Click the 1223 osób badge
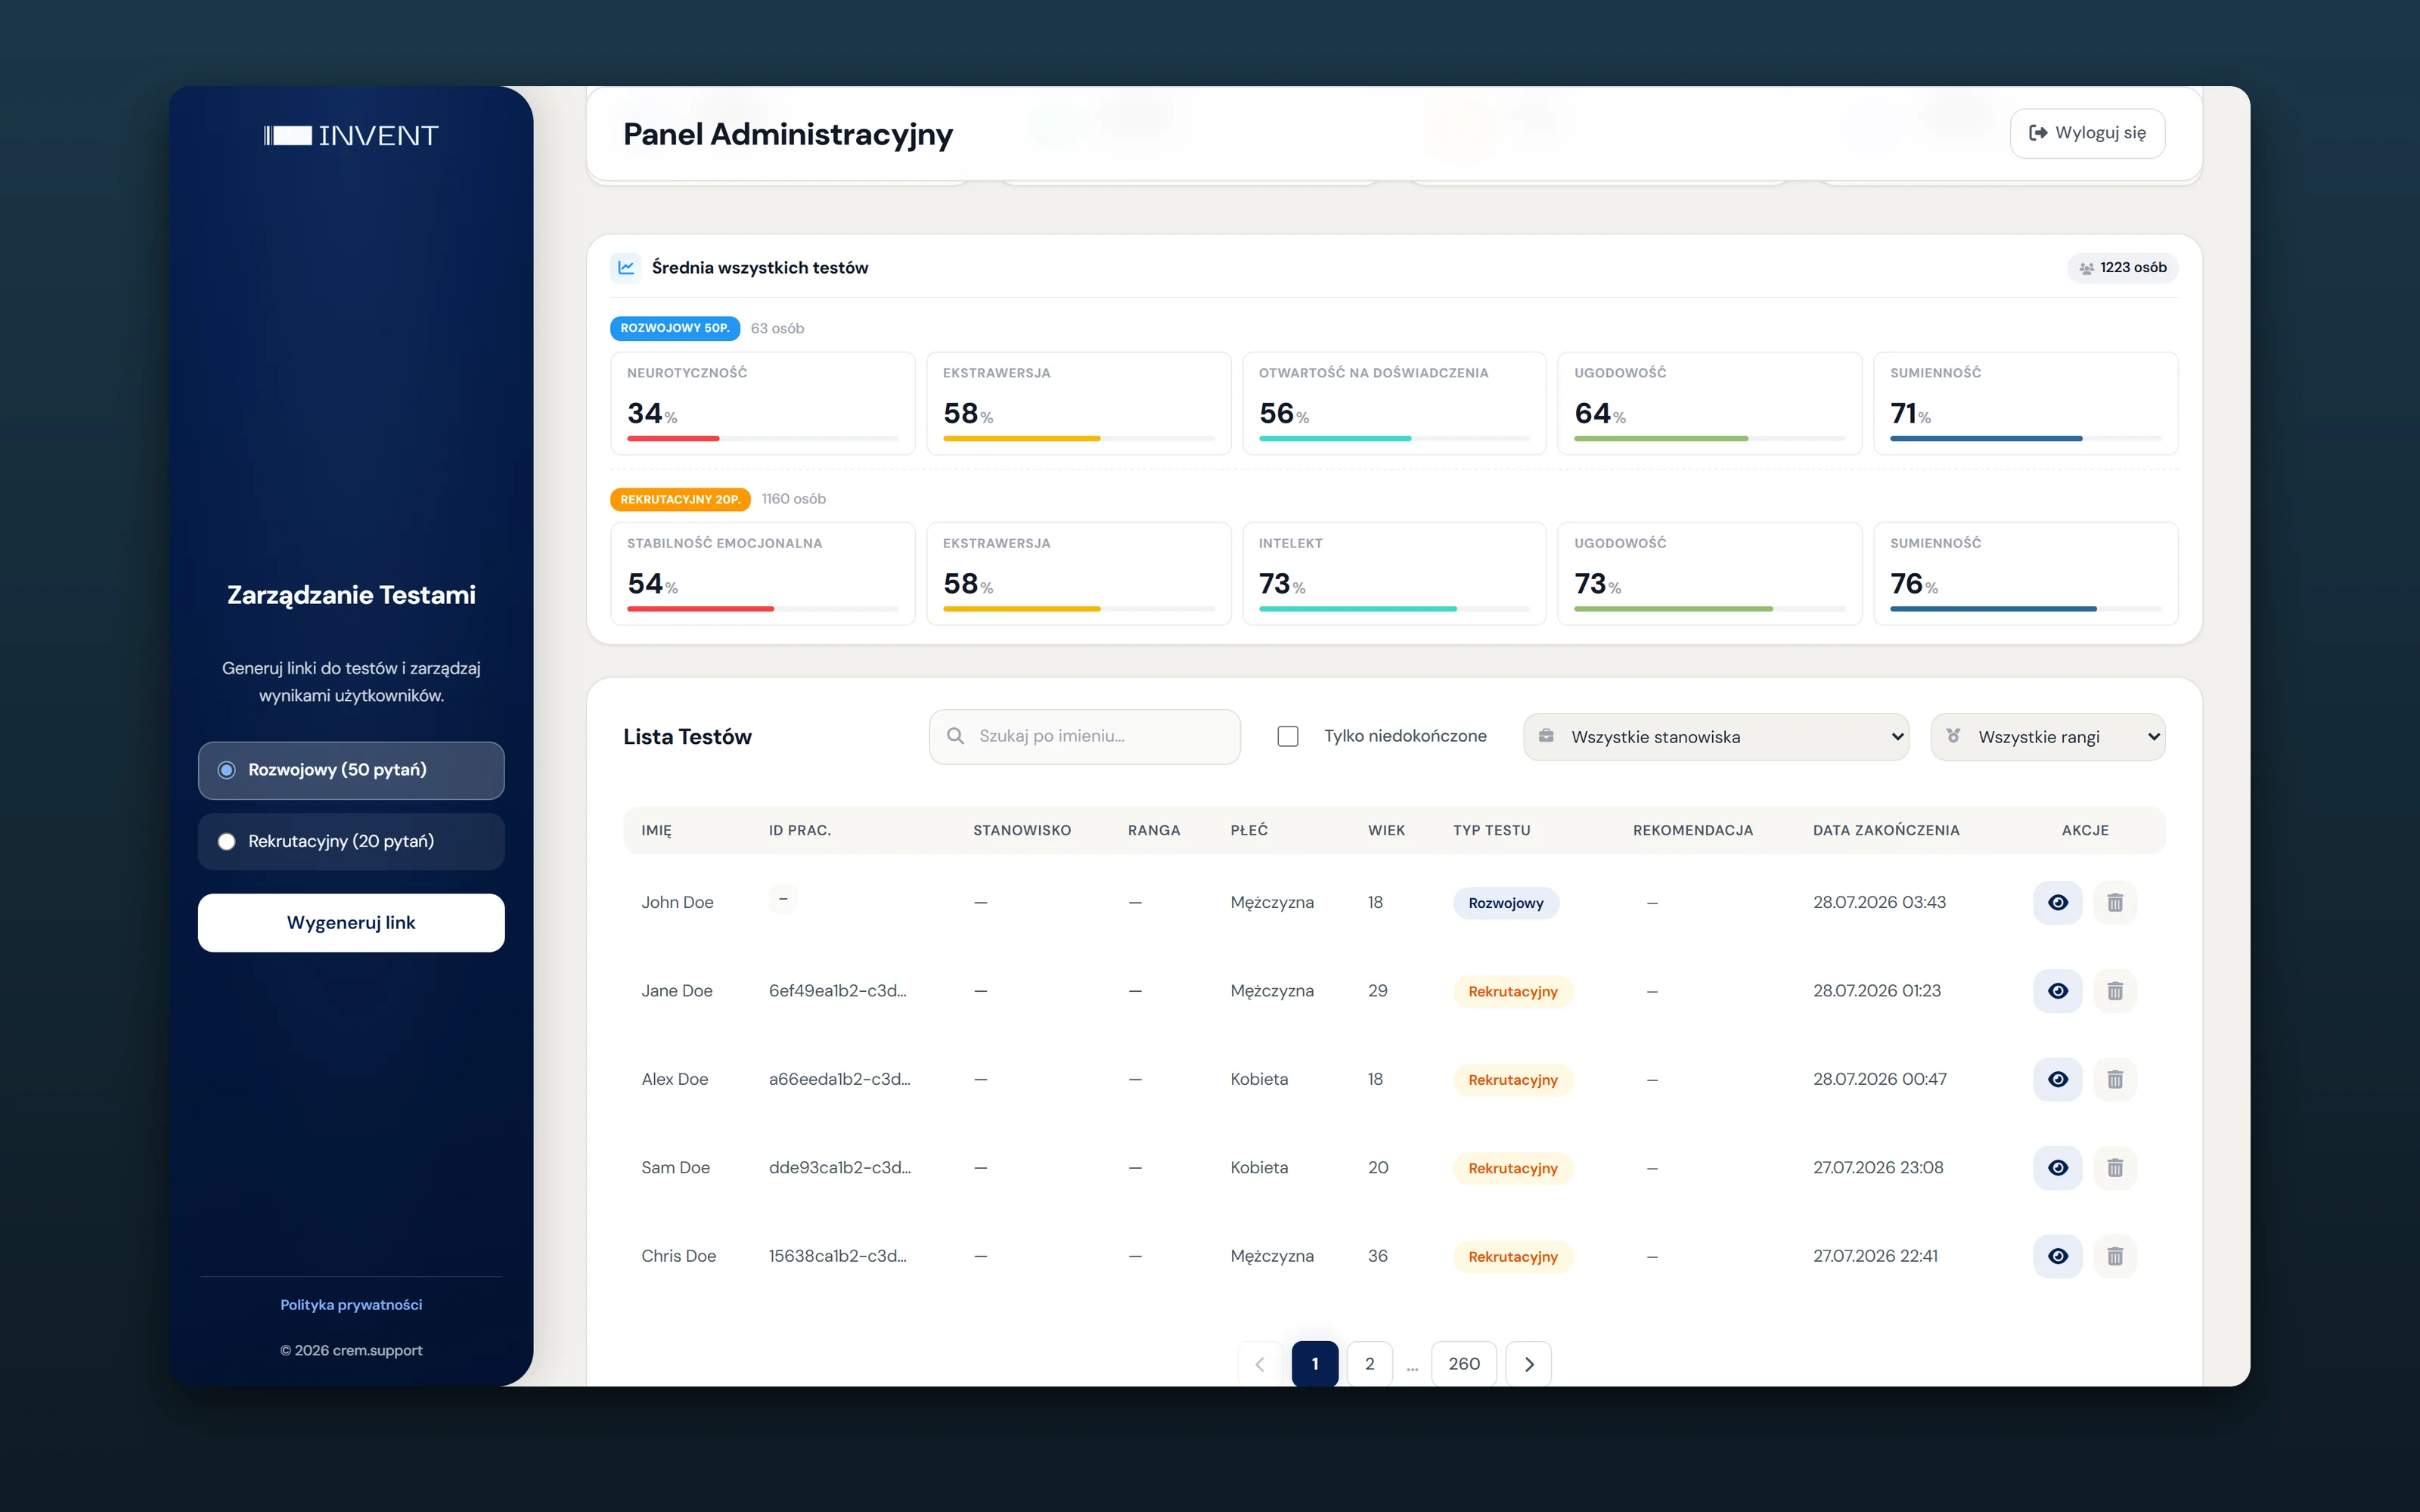Image resolution: width=2420 pixels, height=1512 pixels. [x=2122, y=268]
